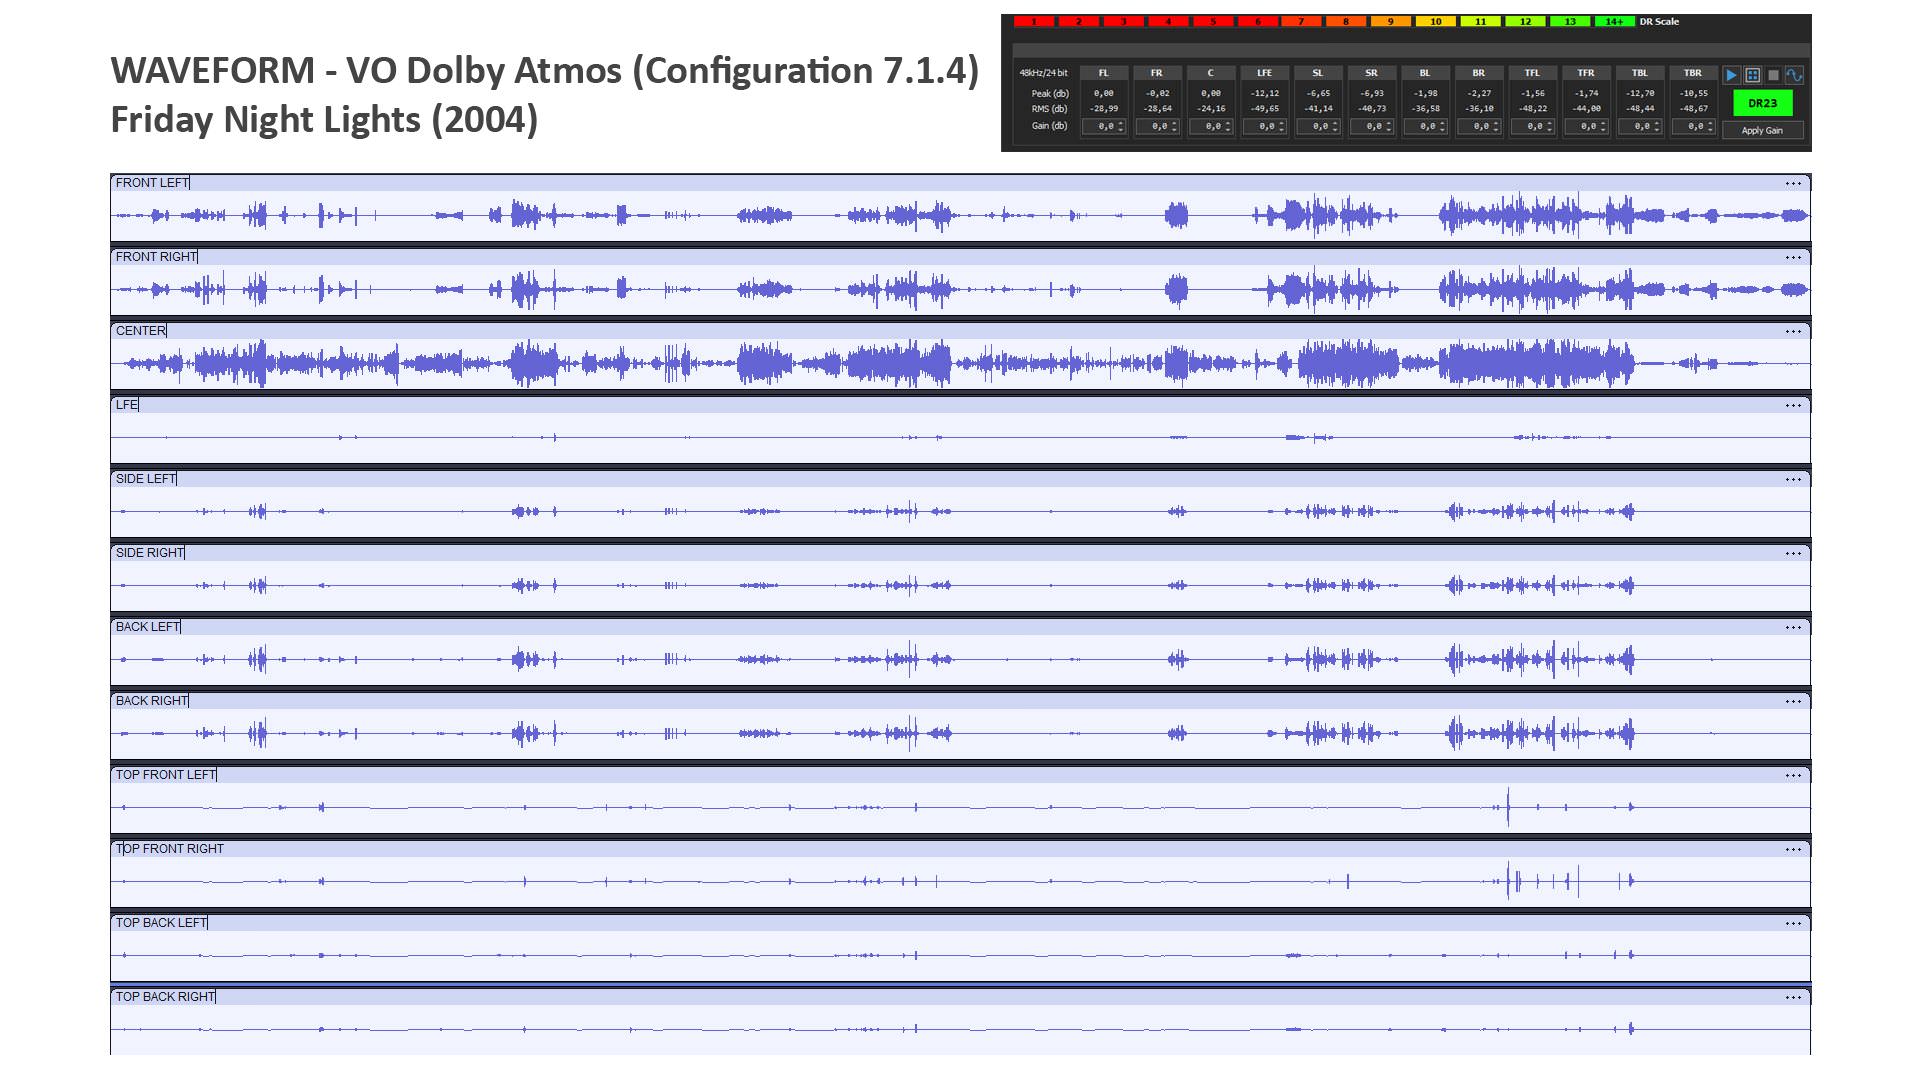Image resolution: width=1920 pixels, height=1080 pixels.
Task: Click the green DR23 result button
Action: 1762,103
